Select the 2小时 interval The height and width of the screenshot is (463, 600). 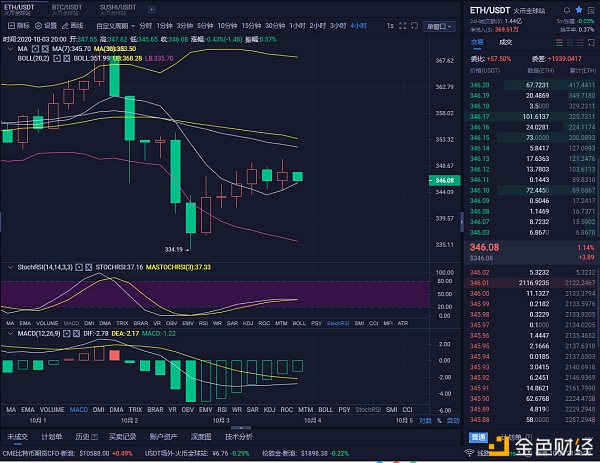(x=318, y=26)
